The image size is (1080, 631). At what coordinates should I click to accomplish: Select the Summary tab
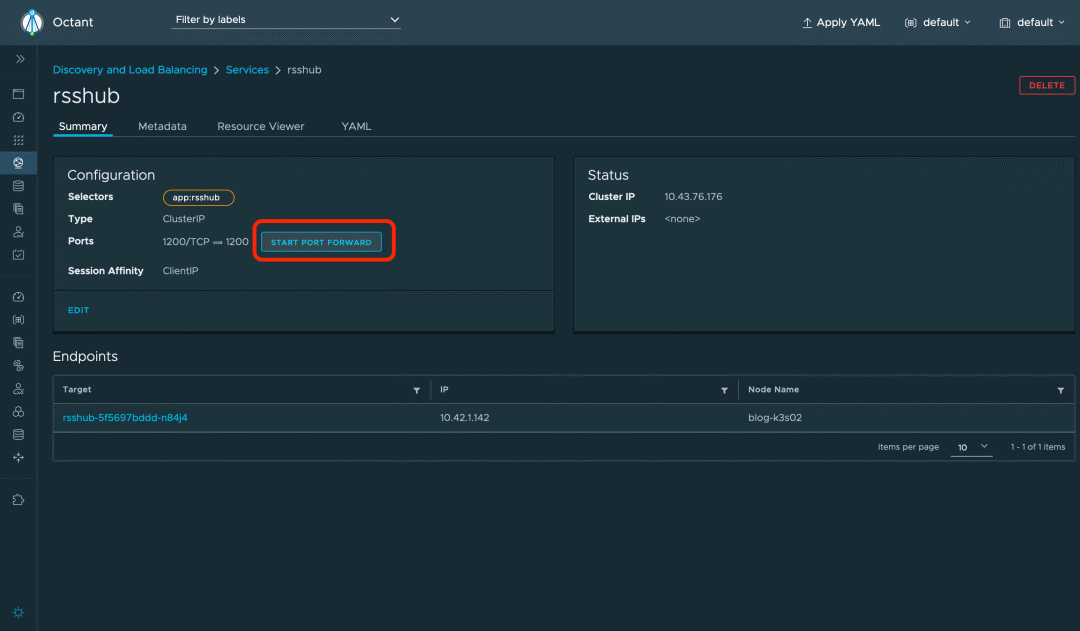tap(83, 126)
